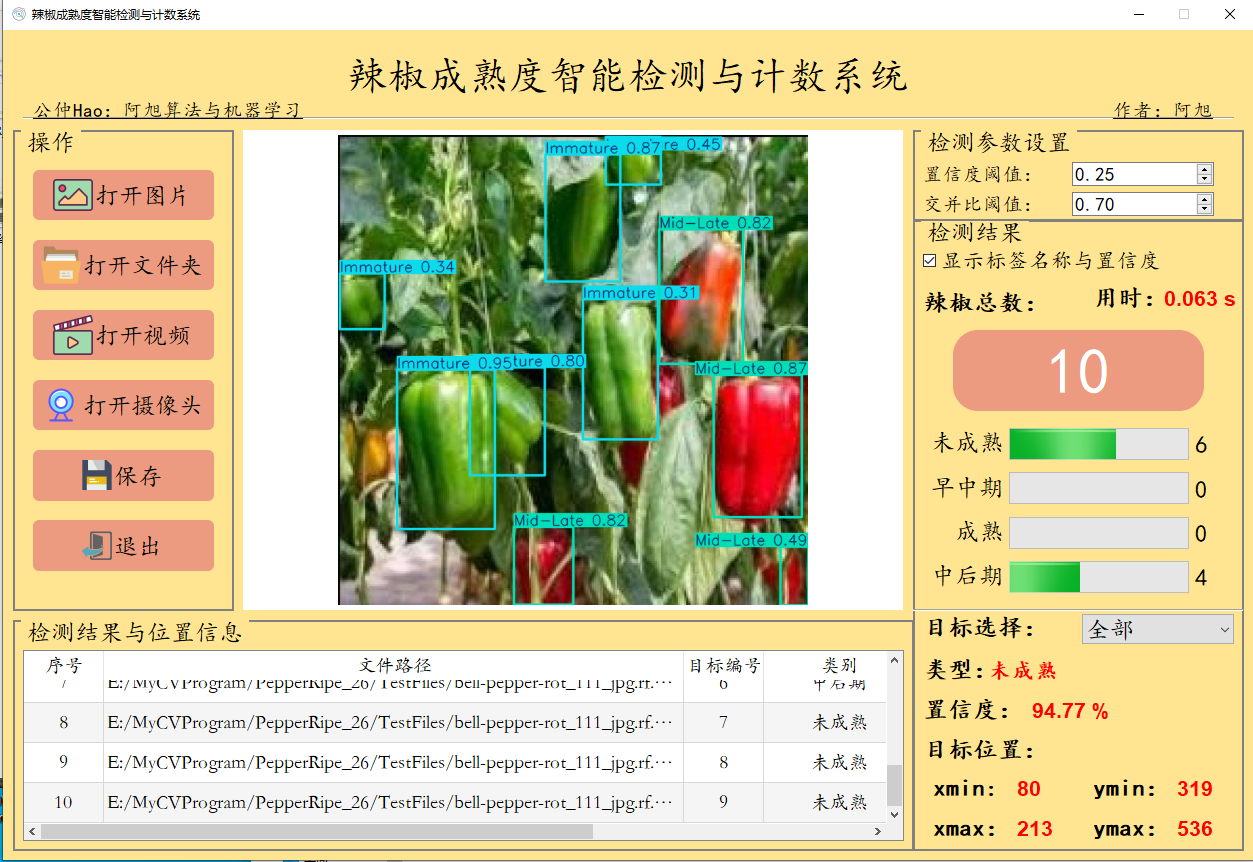This screenshot has width=1253, height=862.
Task: Open video via 打开视频 label
Action: coord(143,336)
